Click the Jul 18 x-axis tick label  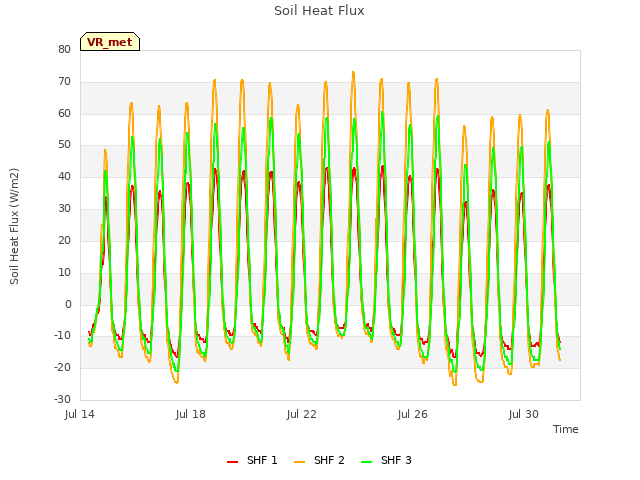coord(191,414)
